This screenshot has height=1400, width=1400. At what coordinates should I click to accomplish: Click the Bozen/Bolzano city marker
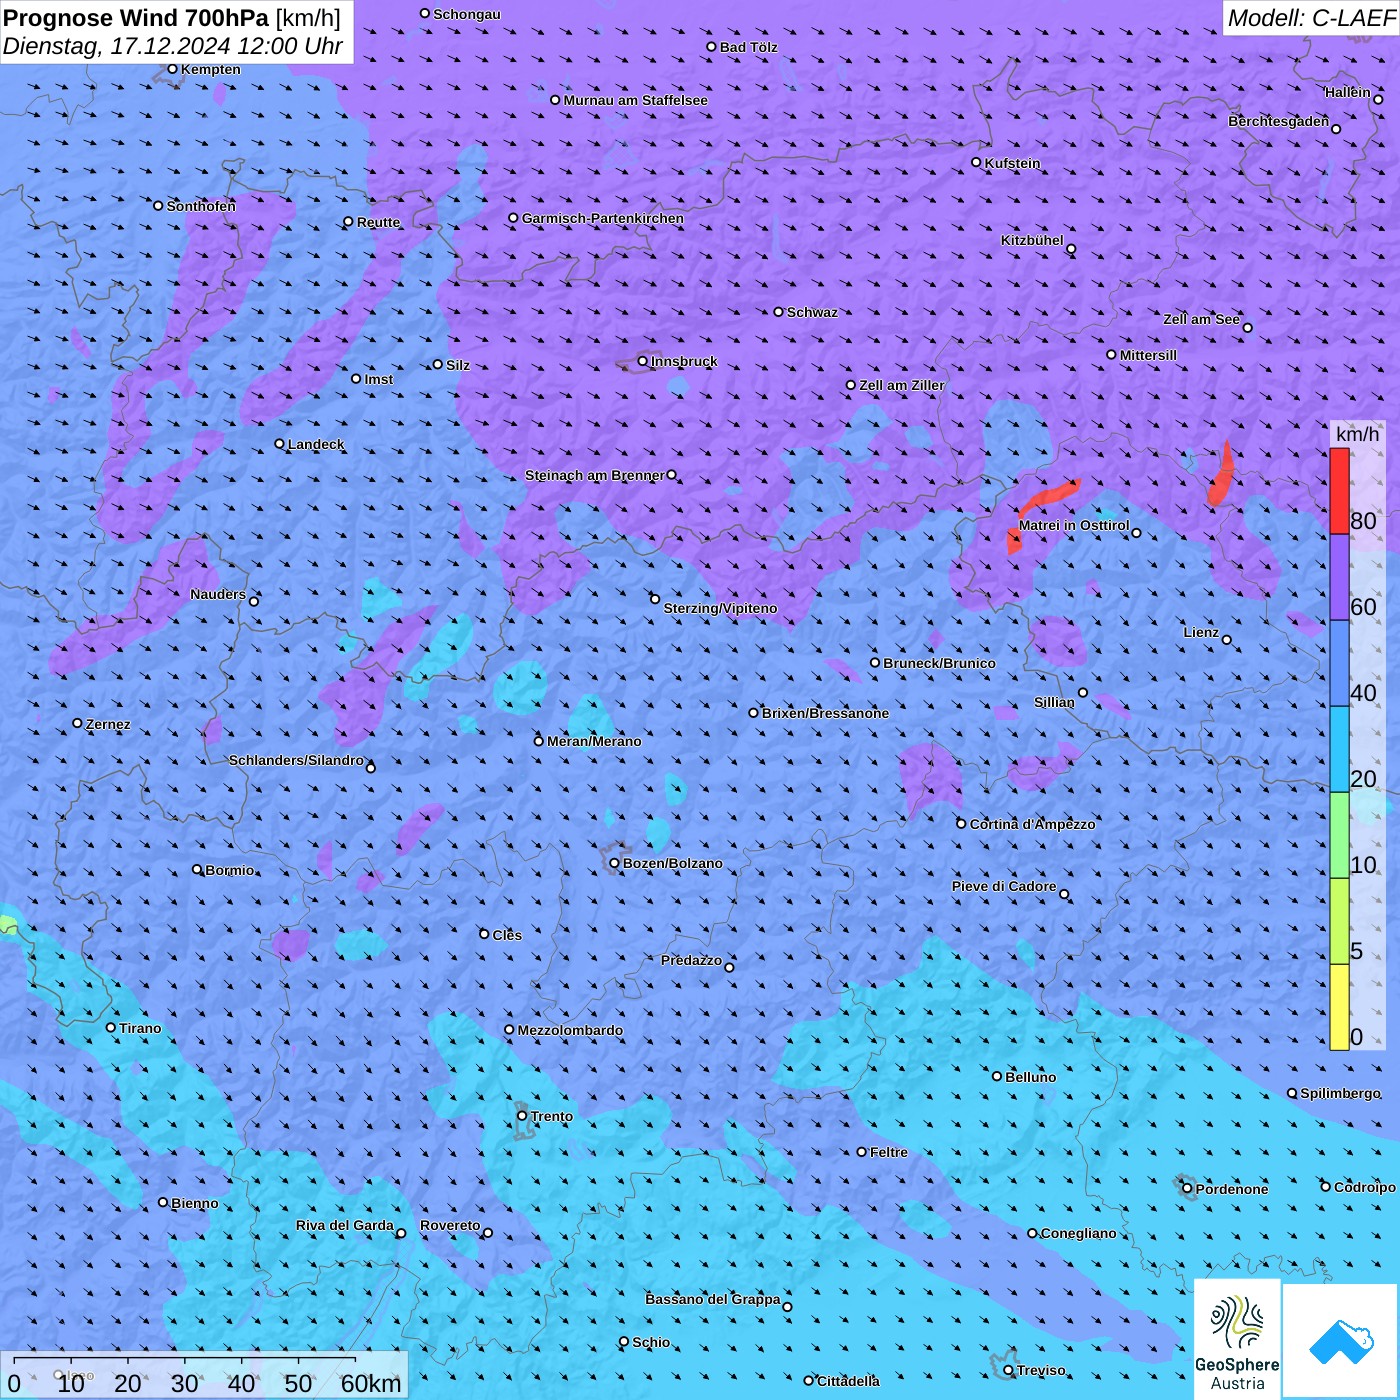pyautogui.click(x=615, y=863)
